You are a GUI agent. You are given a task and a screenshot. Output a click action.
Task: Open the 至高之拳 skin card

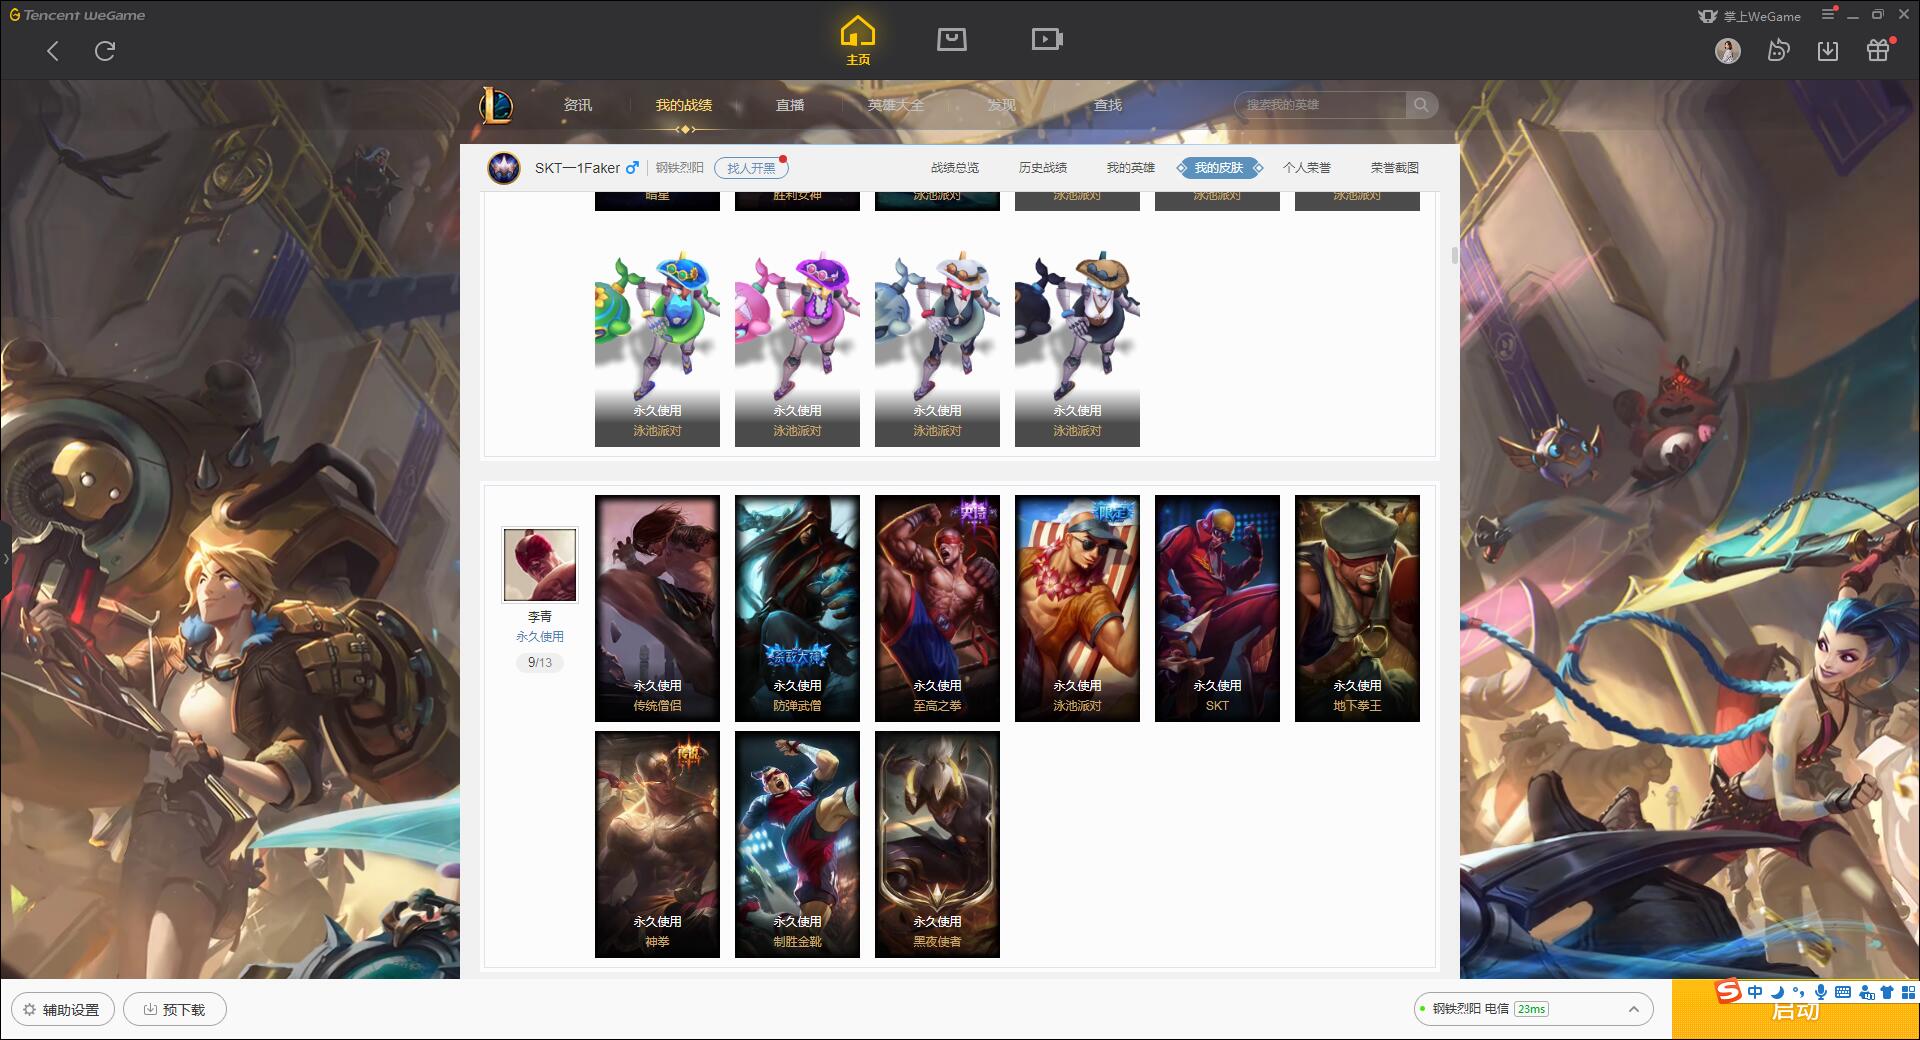point(937,608)
